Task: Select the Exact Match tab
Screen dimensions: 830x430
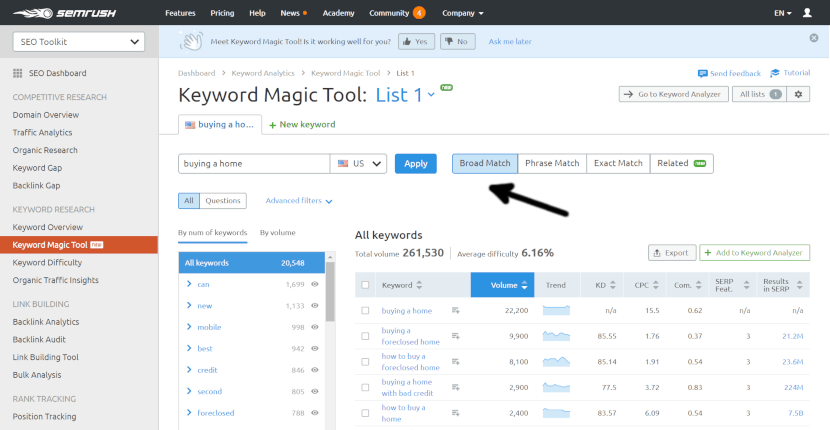Action: [x=618, y=163]
